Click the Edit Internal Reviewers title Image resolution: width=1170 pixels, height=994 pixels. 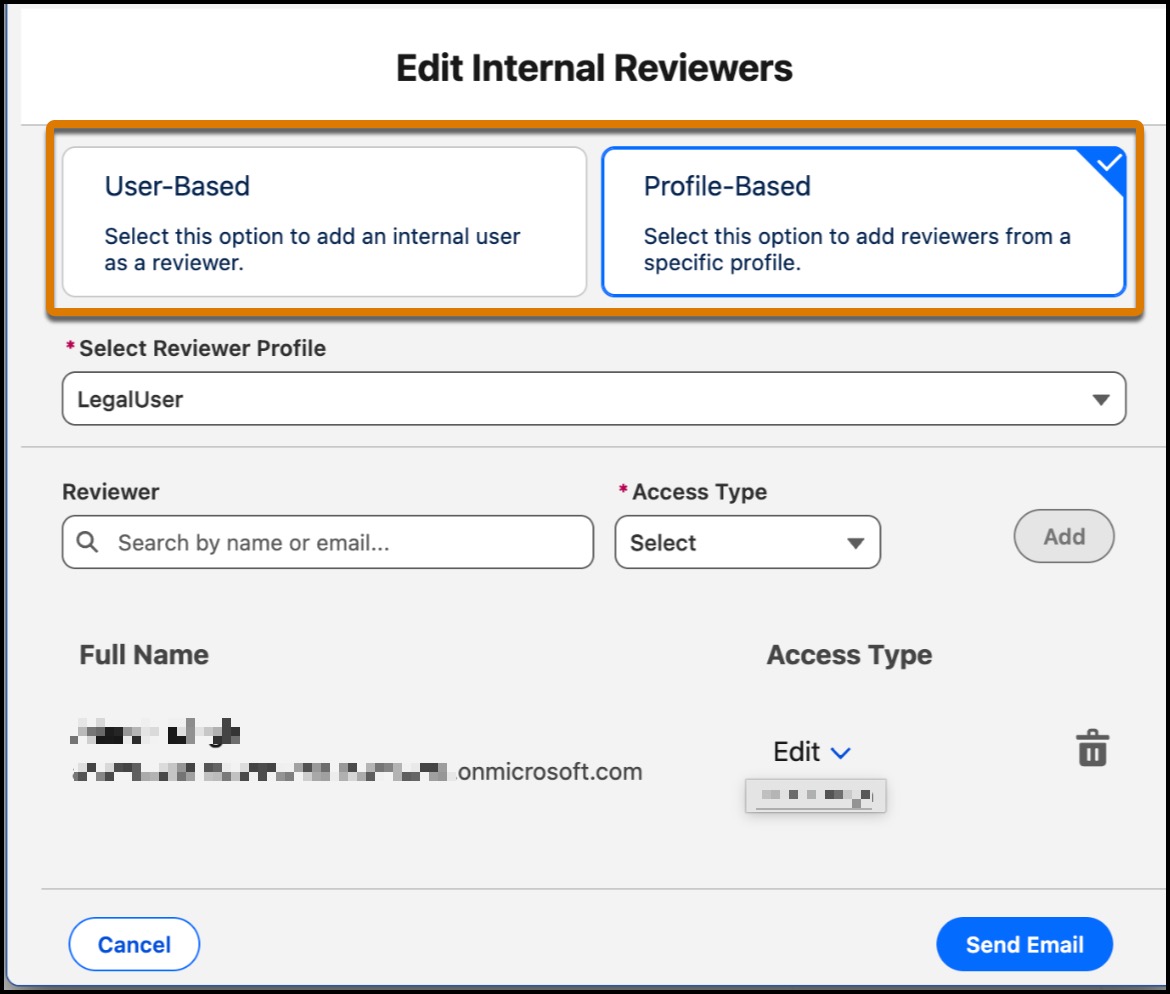click(594, 68)
